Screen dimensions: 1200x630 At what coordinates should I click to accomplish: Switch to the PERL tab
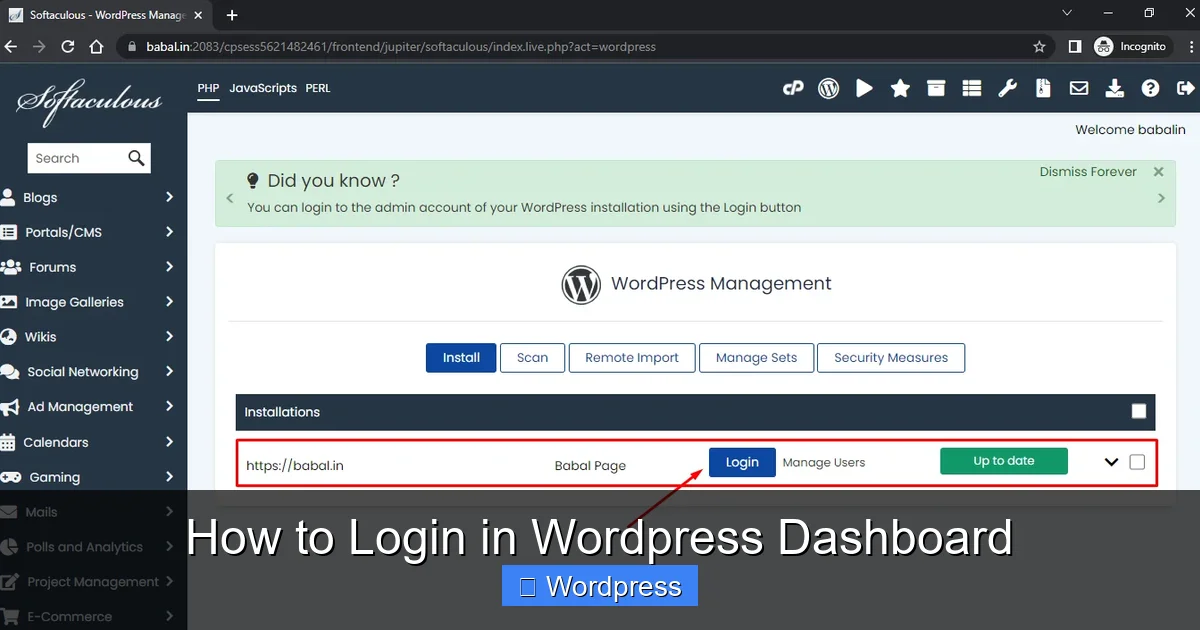(318, 88)
